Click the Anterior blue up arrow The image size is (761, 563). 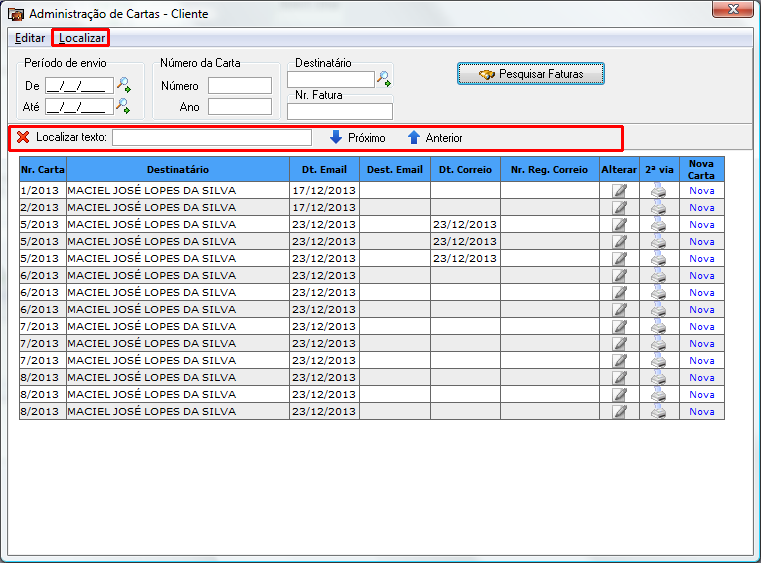pos(414,137)
